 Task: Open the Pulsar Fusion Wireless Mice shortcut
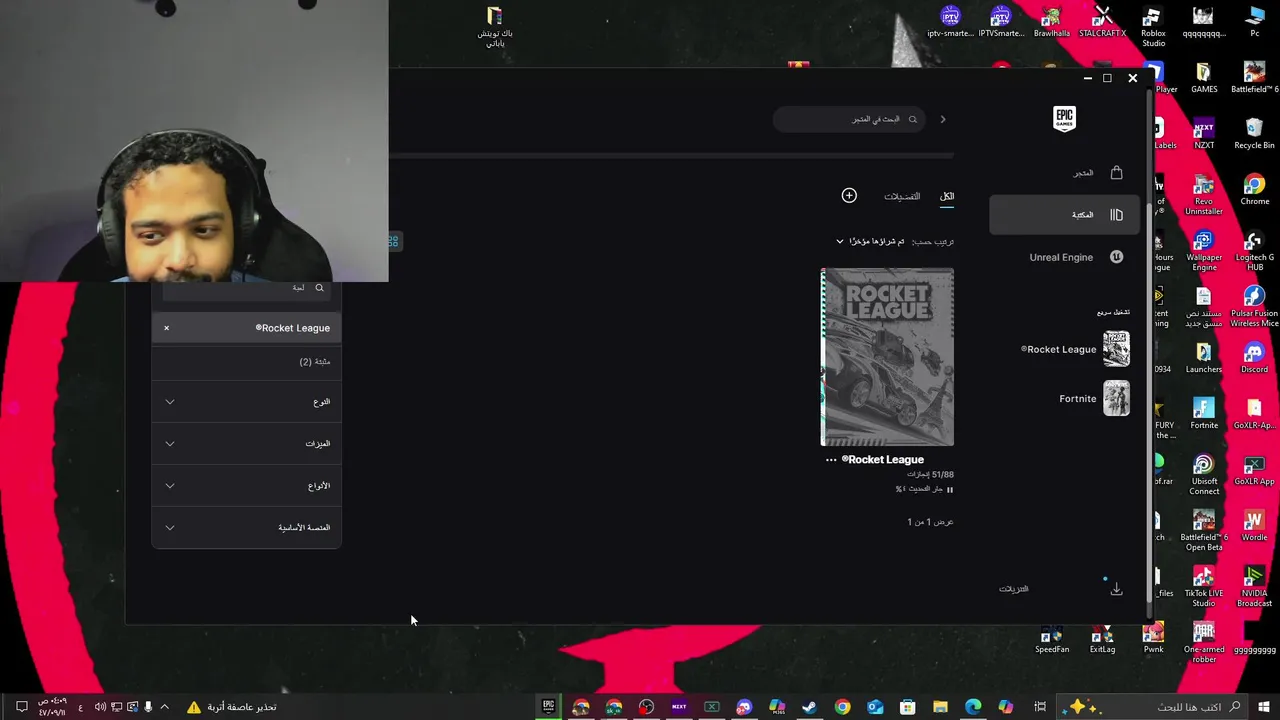pyautogui.click(x=1254, y=307)
